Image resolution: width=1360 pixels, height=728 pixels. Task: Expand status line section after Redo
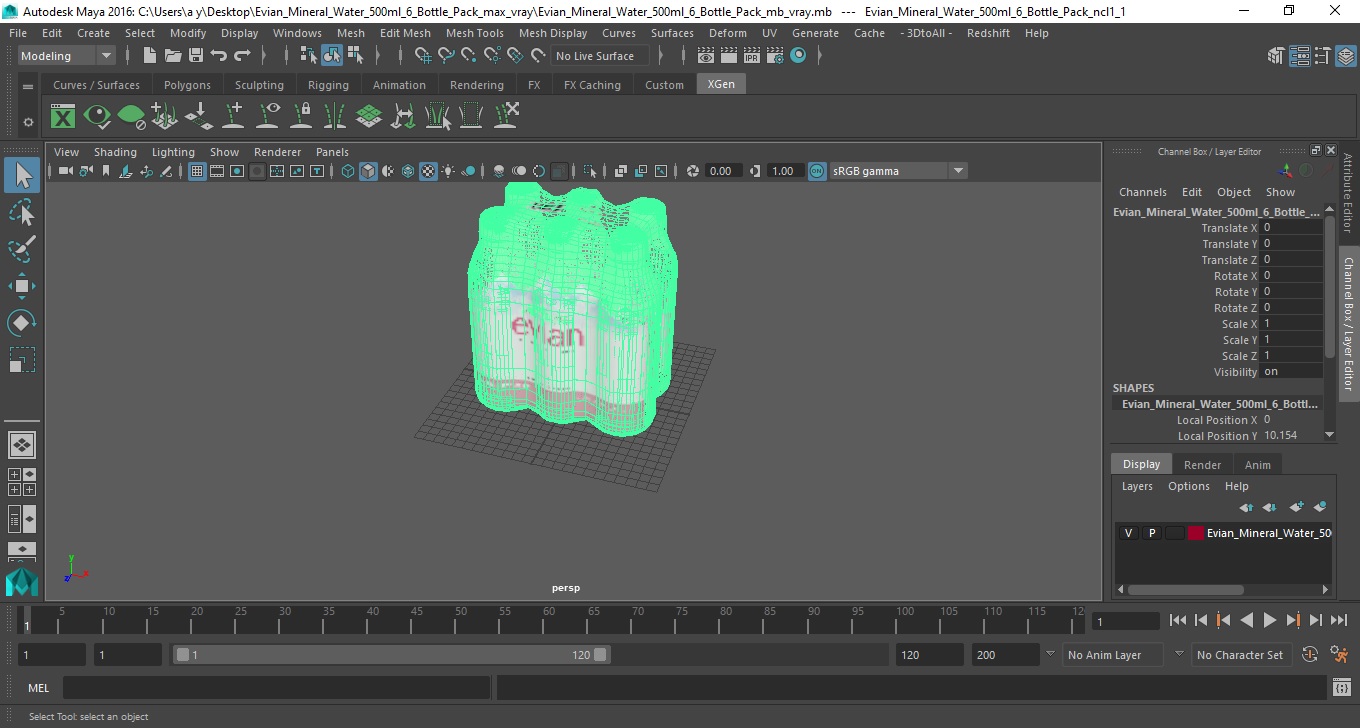click(x=263, y=56)
